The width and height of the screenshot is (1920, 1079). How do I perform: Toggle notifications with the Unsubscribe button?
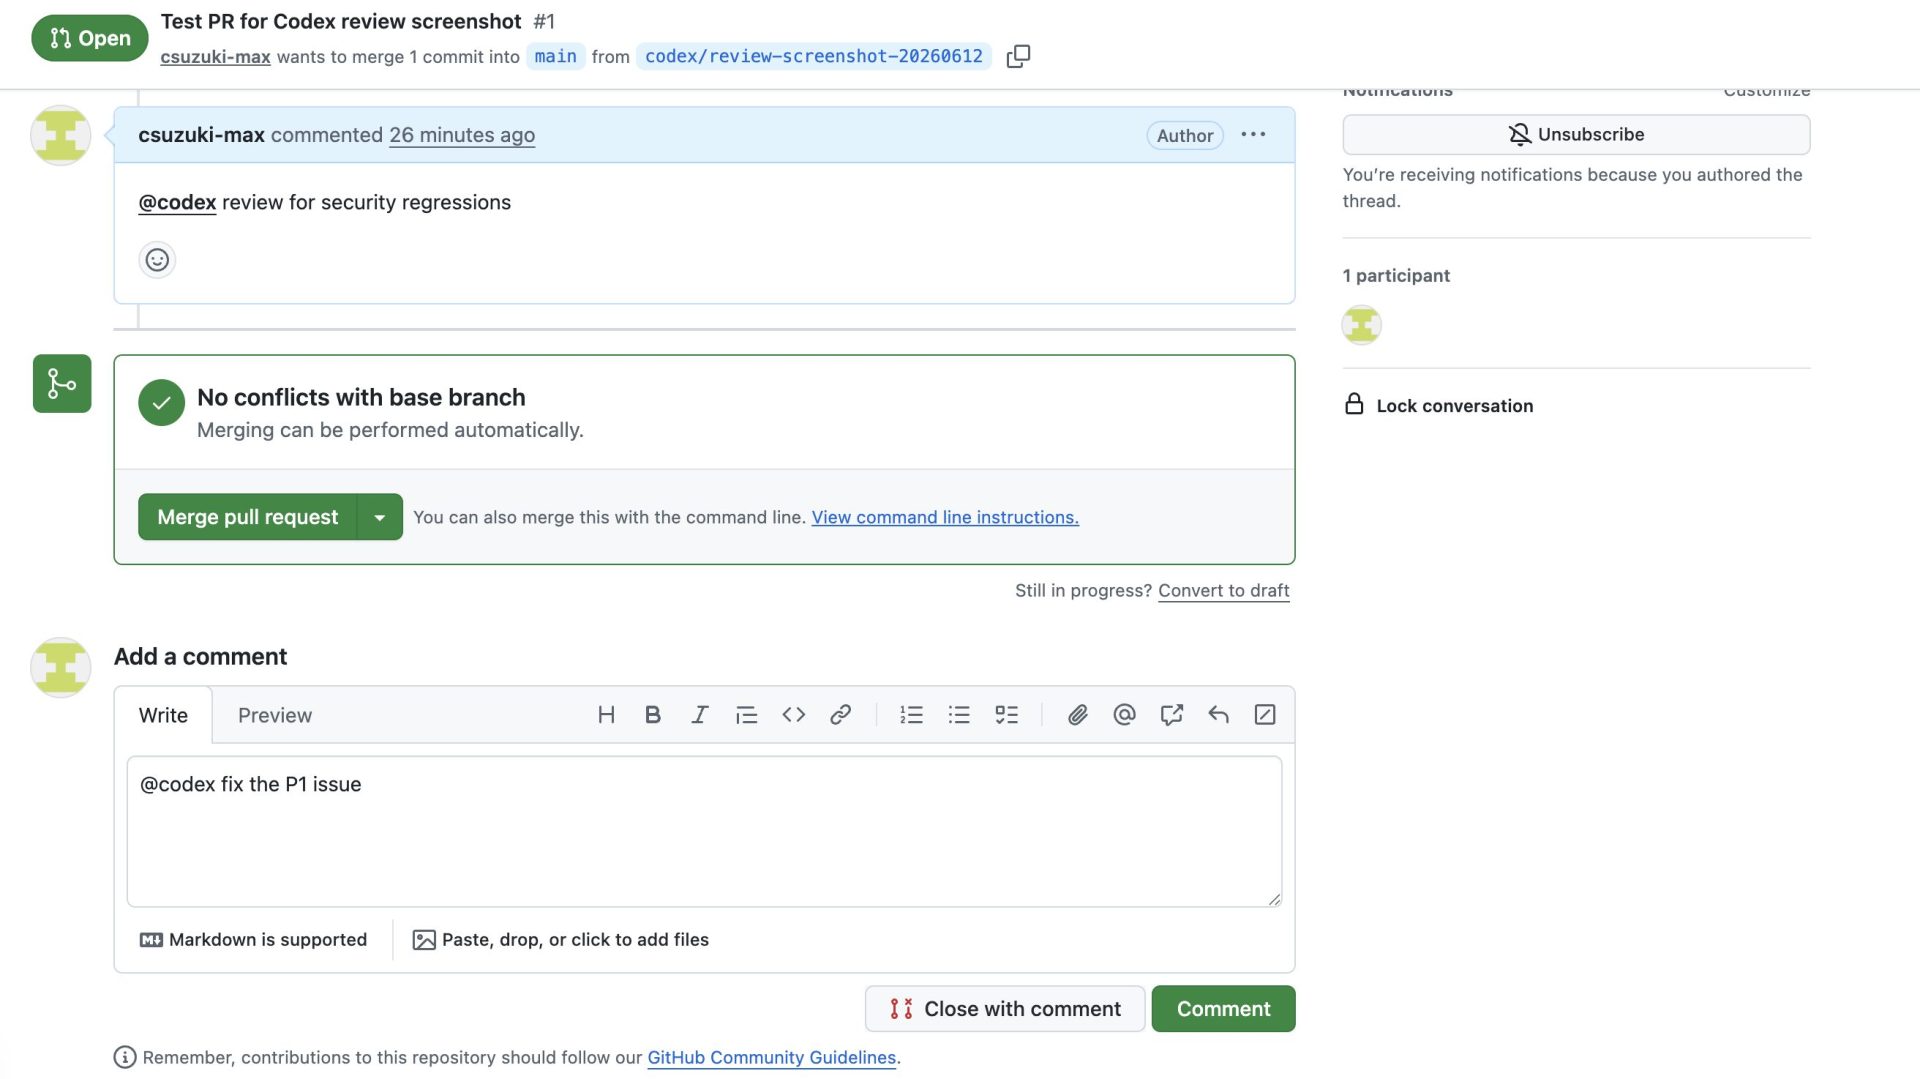(1576, 135)
